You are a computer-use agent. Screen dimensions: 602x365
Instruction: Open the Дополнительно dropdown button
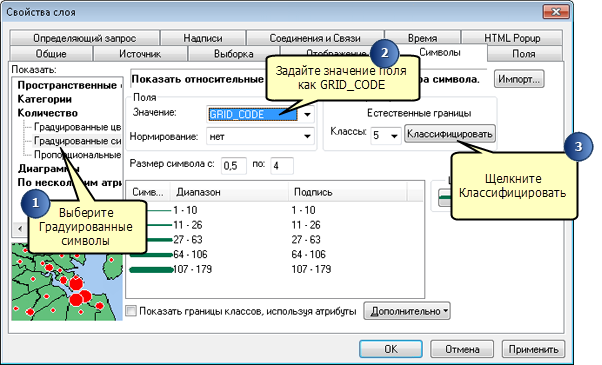pos(407,311)
